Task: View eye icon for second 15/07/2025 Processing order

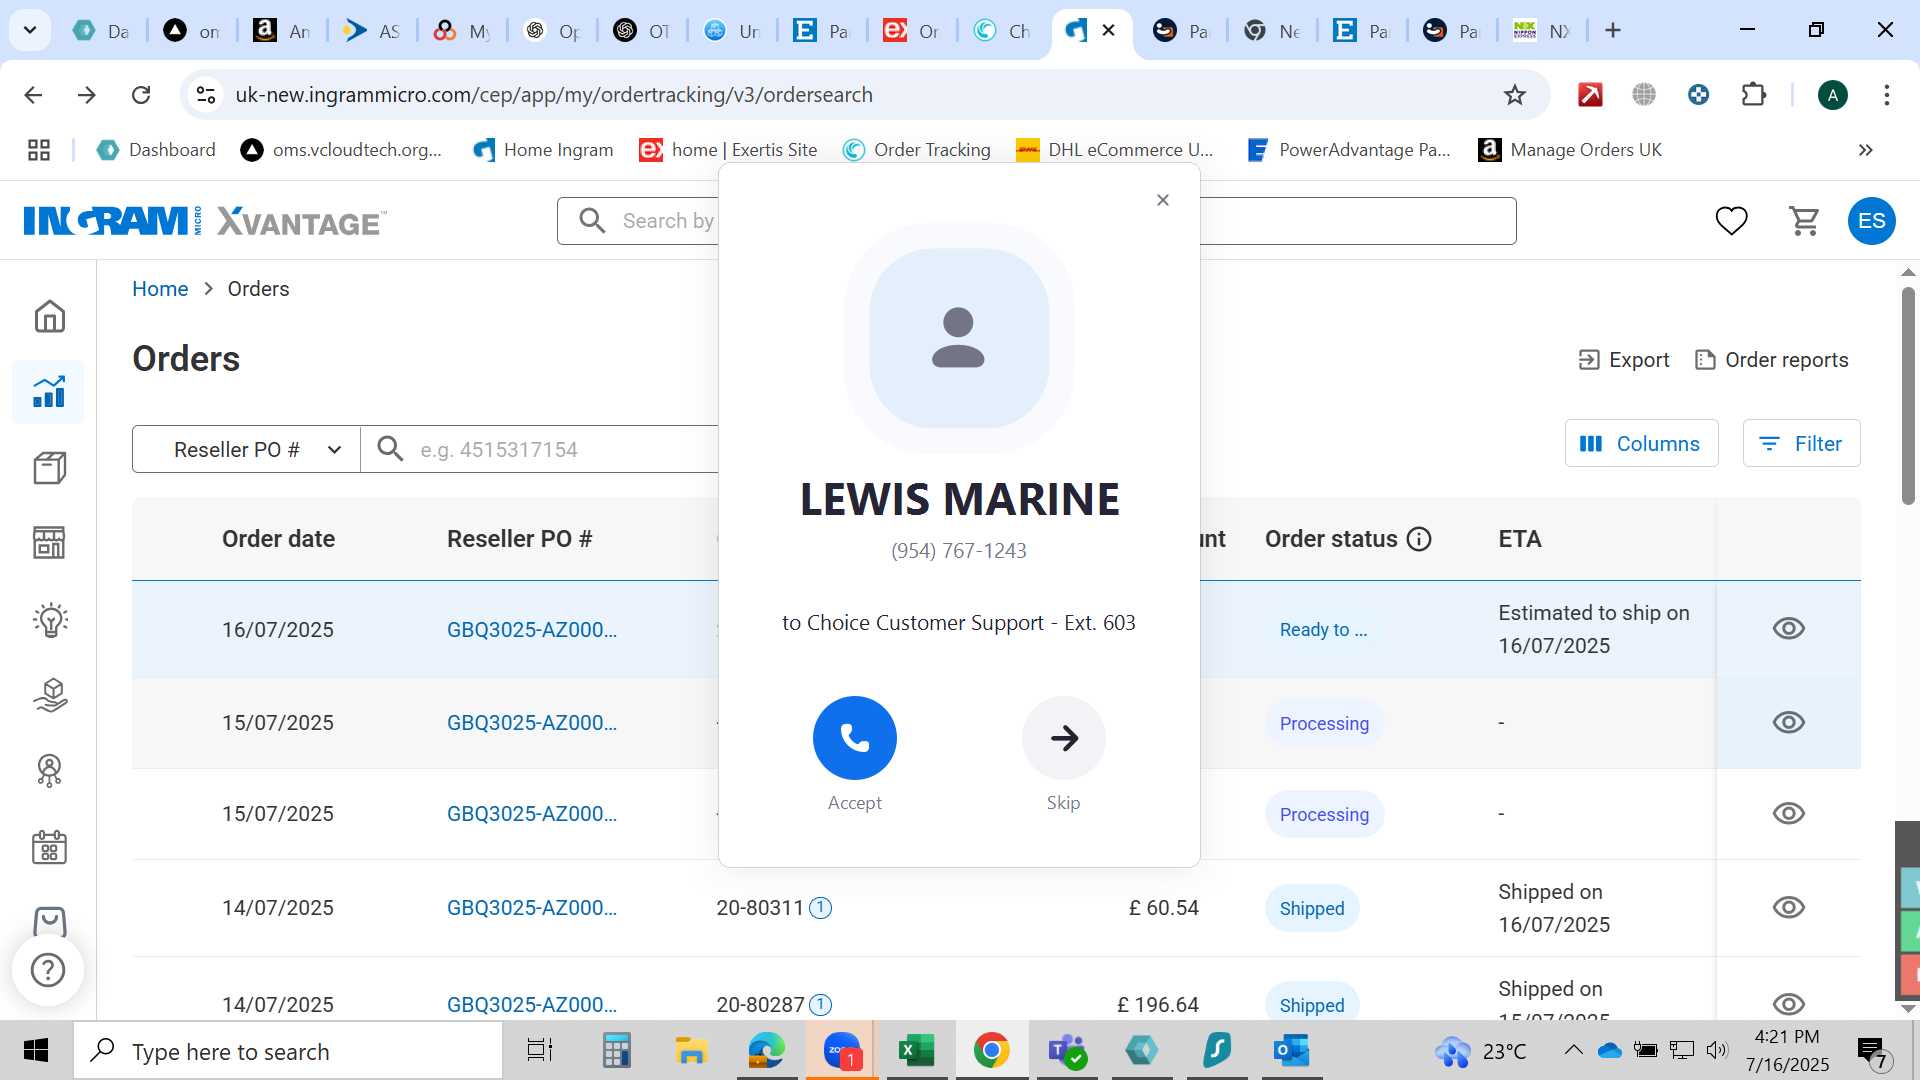Action: (1788, 813)
